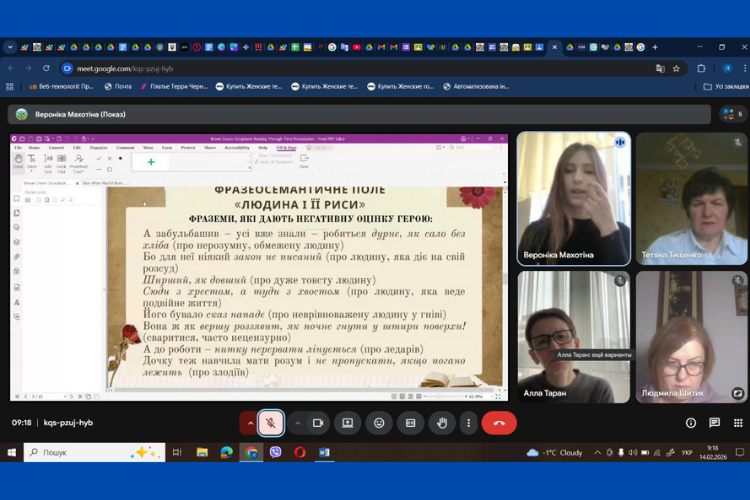
Task: Select Вероніка Махотіна's video tile
Action: 573,199
